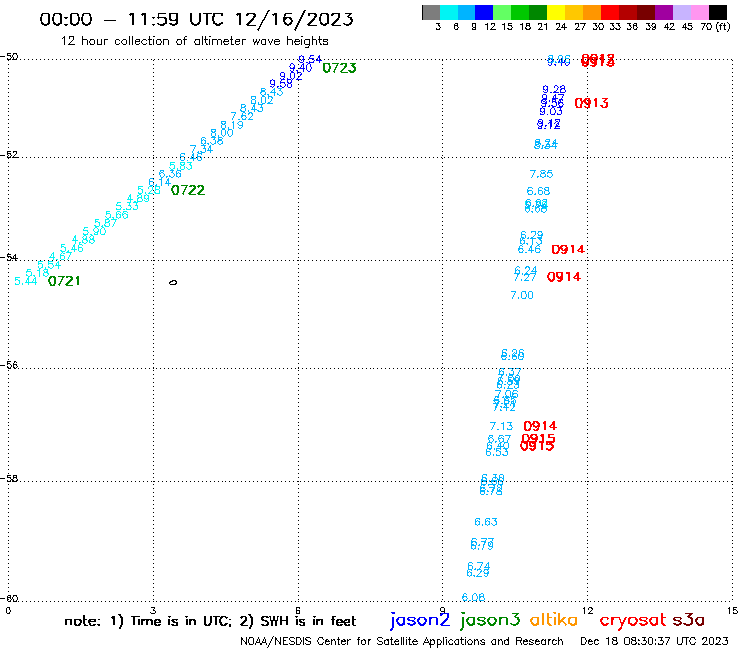Click the cyan legend swatch between 3 and 6

[x=449, y=12]
